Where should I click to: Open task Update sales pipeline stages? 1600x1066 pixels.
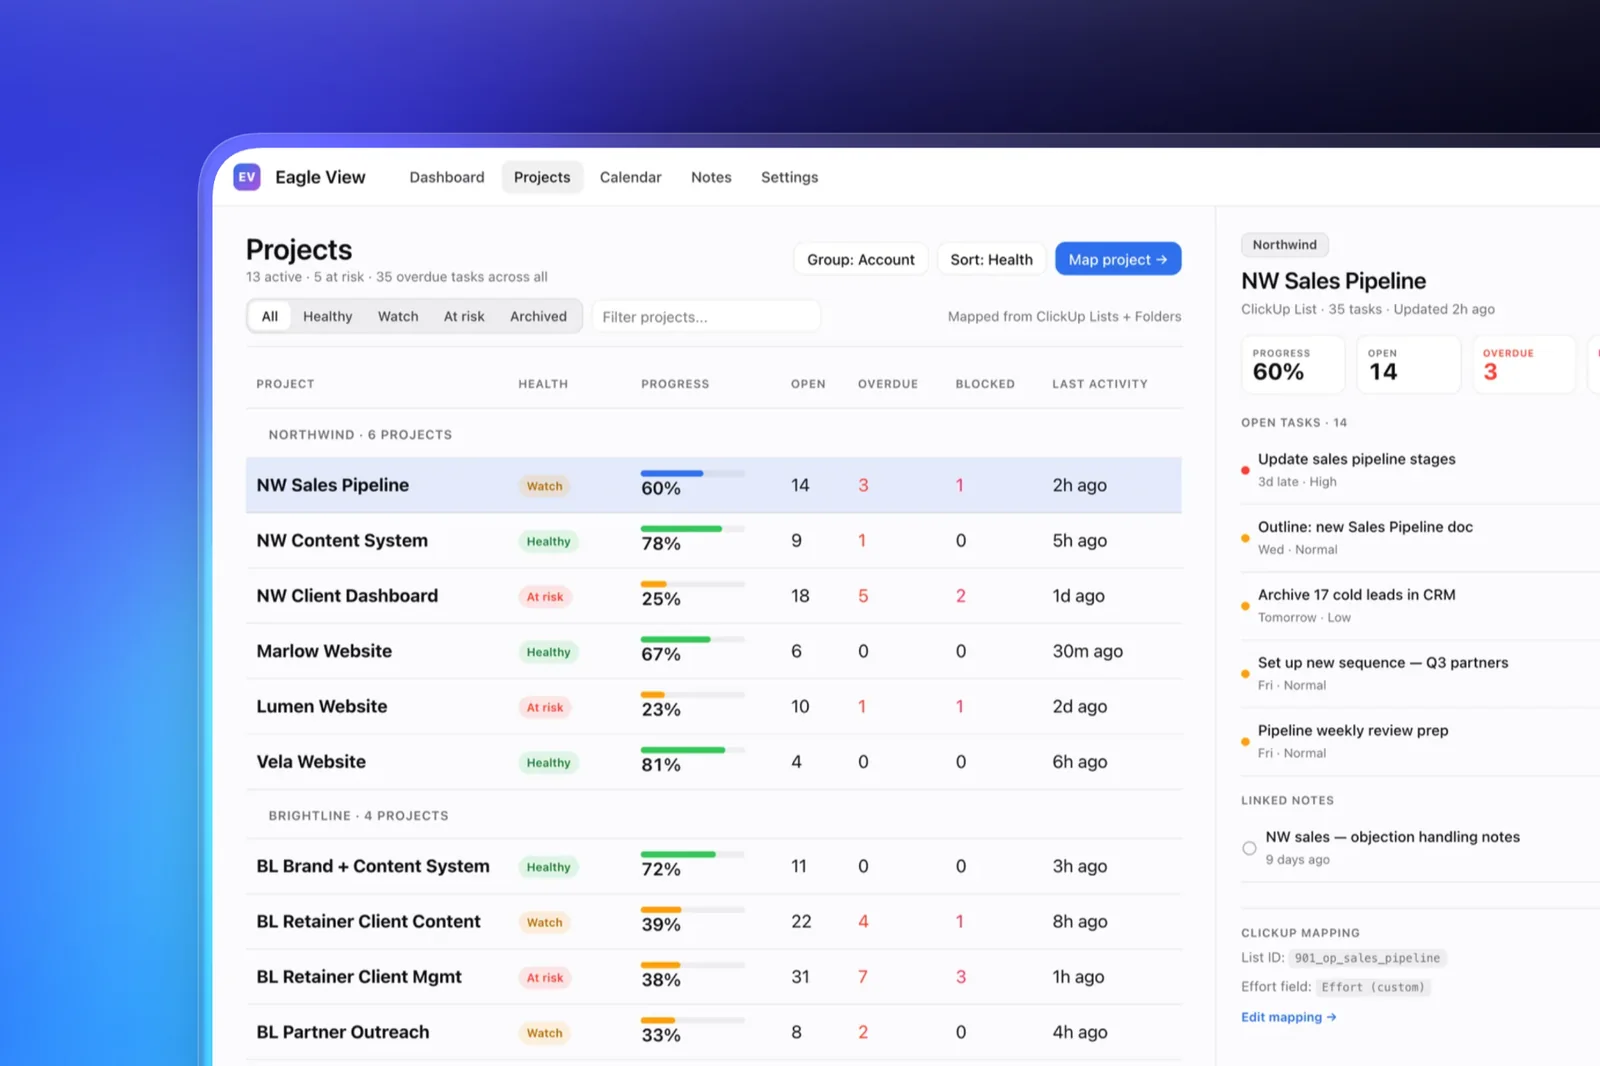click(1357, 459)
